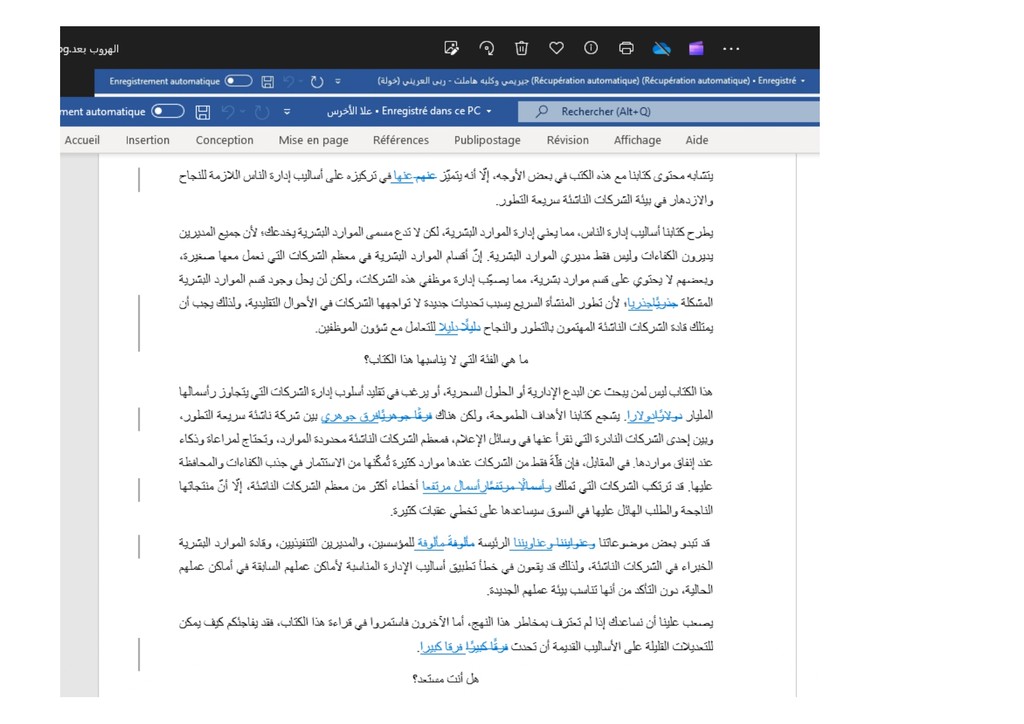Image resolution: width=1024 pixels, height=724 pixels.
Task: Click the heading 'ما هي الفئة التي لا يناسبها هذا الكتاب؟'
Action: 446,359
